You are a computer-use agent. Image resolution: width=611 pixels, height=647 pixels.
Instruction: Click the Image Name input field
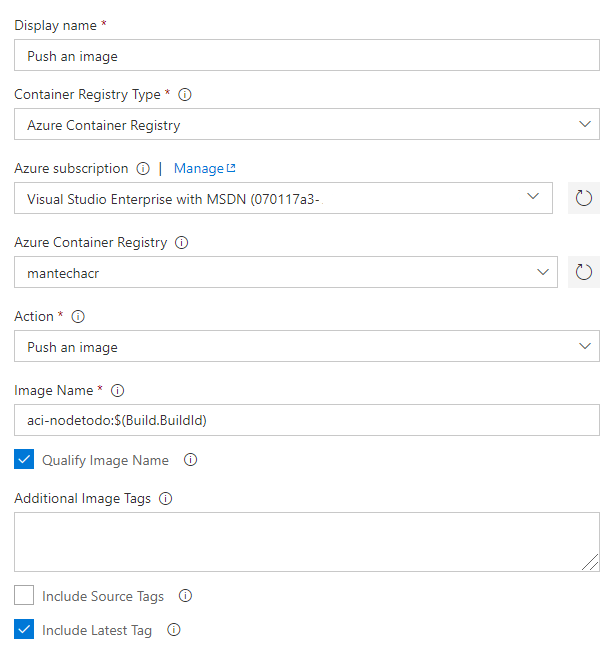click(307, 420)
